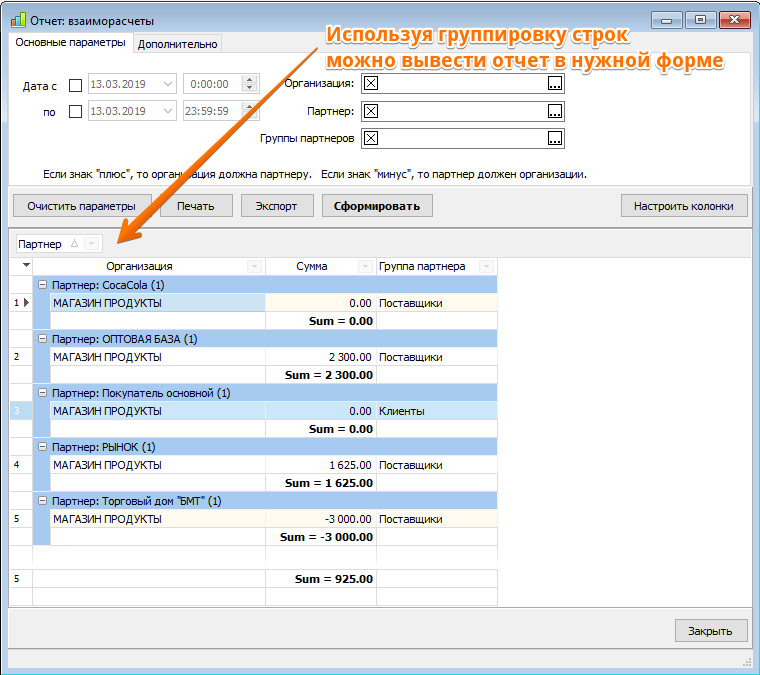Open the 'Дата с' date dropdown
The height and width of the screenshot is (675, 760).
coord(168,84)
